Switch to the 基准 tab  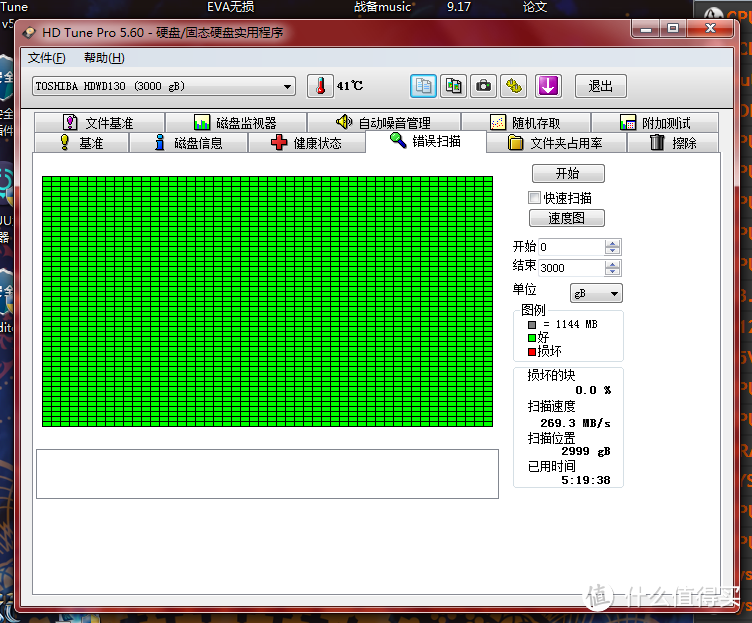click(x=82, y=143)
